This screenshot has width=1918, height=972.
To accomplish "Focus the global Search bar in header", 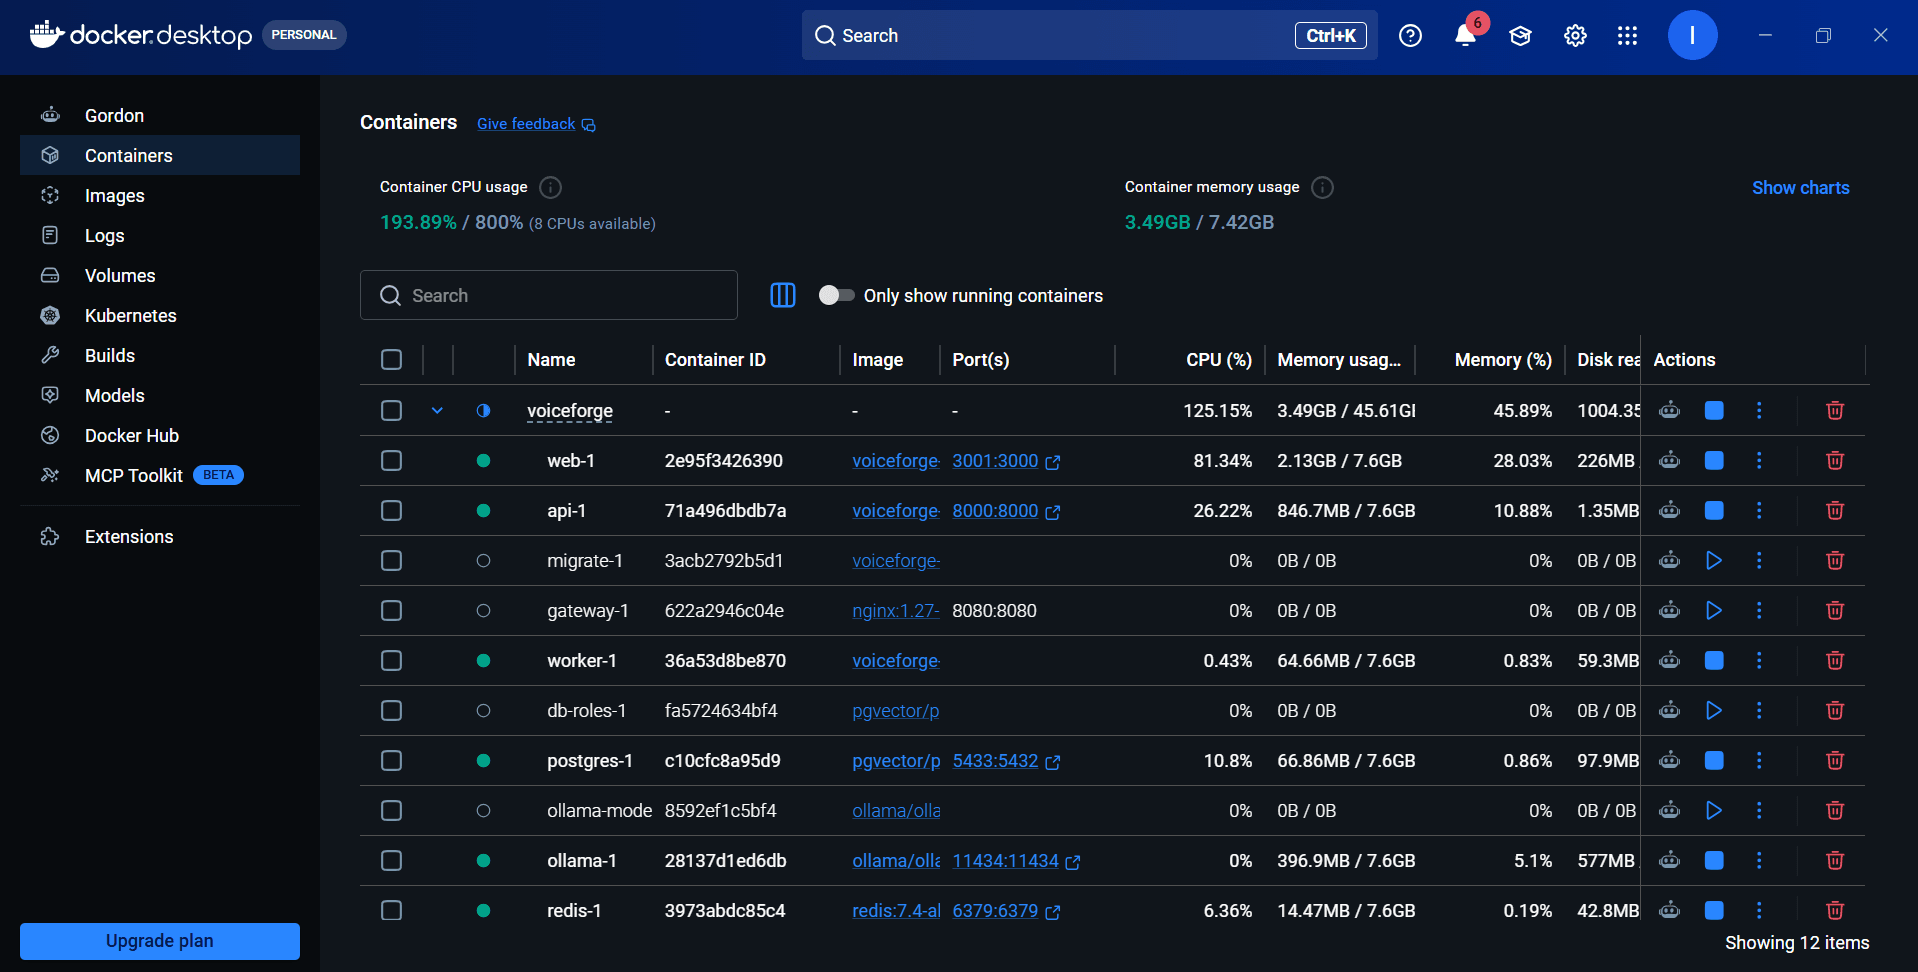I will [1089, 35].
